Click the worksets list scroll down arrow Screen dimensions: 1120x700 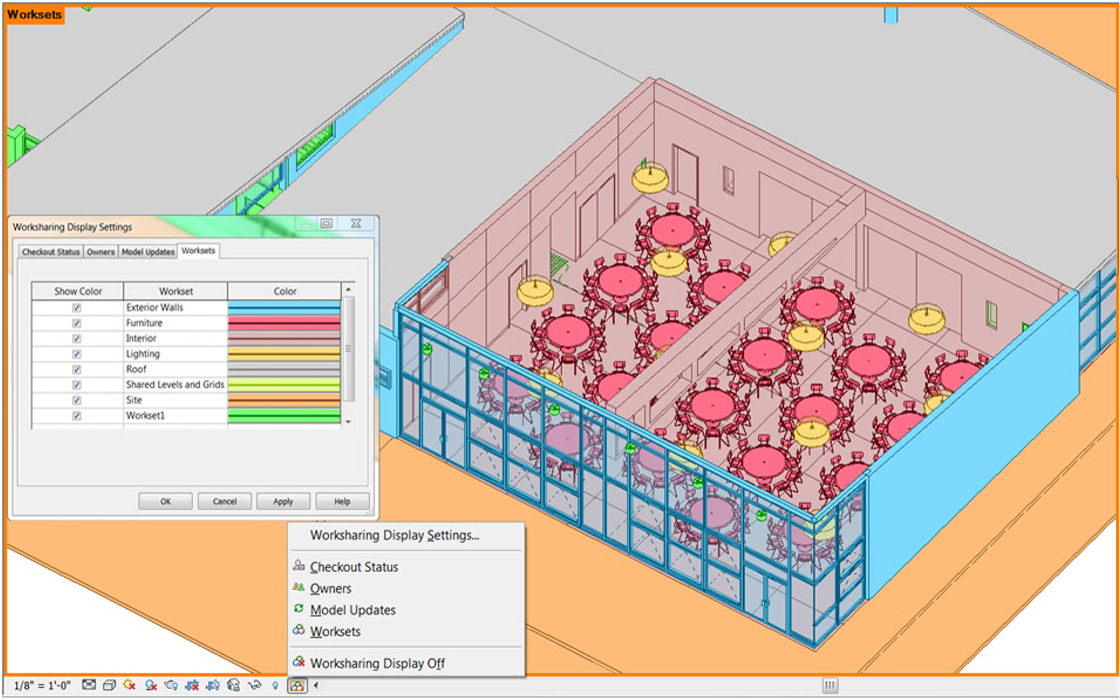[x=348, y=422]
